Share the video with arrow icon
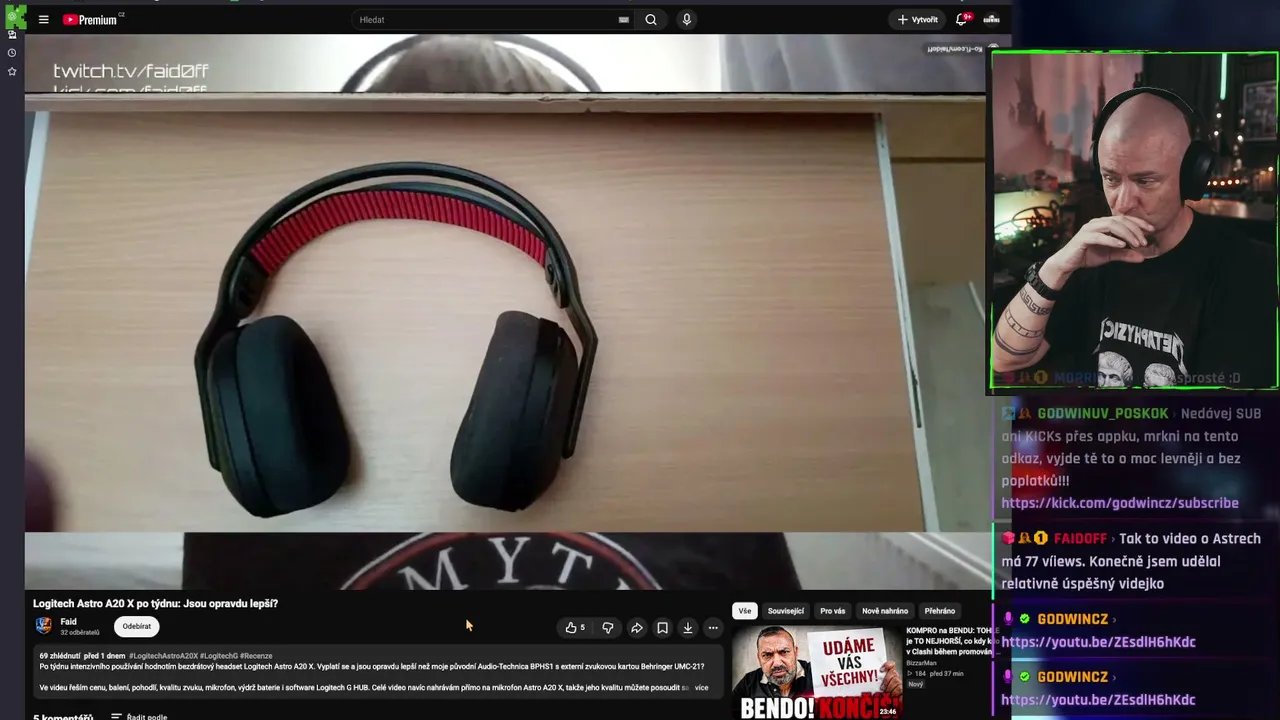 [x=636, y=628]
